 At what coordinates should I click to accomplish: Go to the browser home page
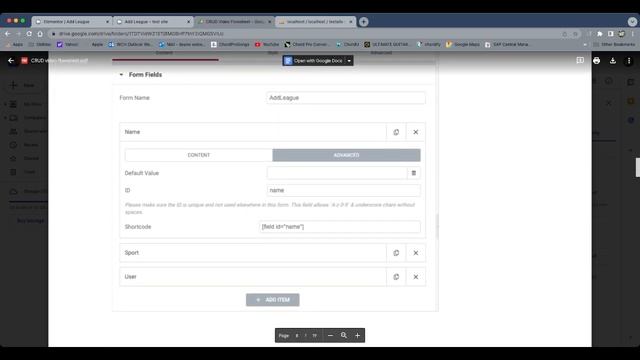(x=40, y=34)
